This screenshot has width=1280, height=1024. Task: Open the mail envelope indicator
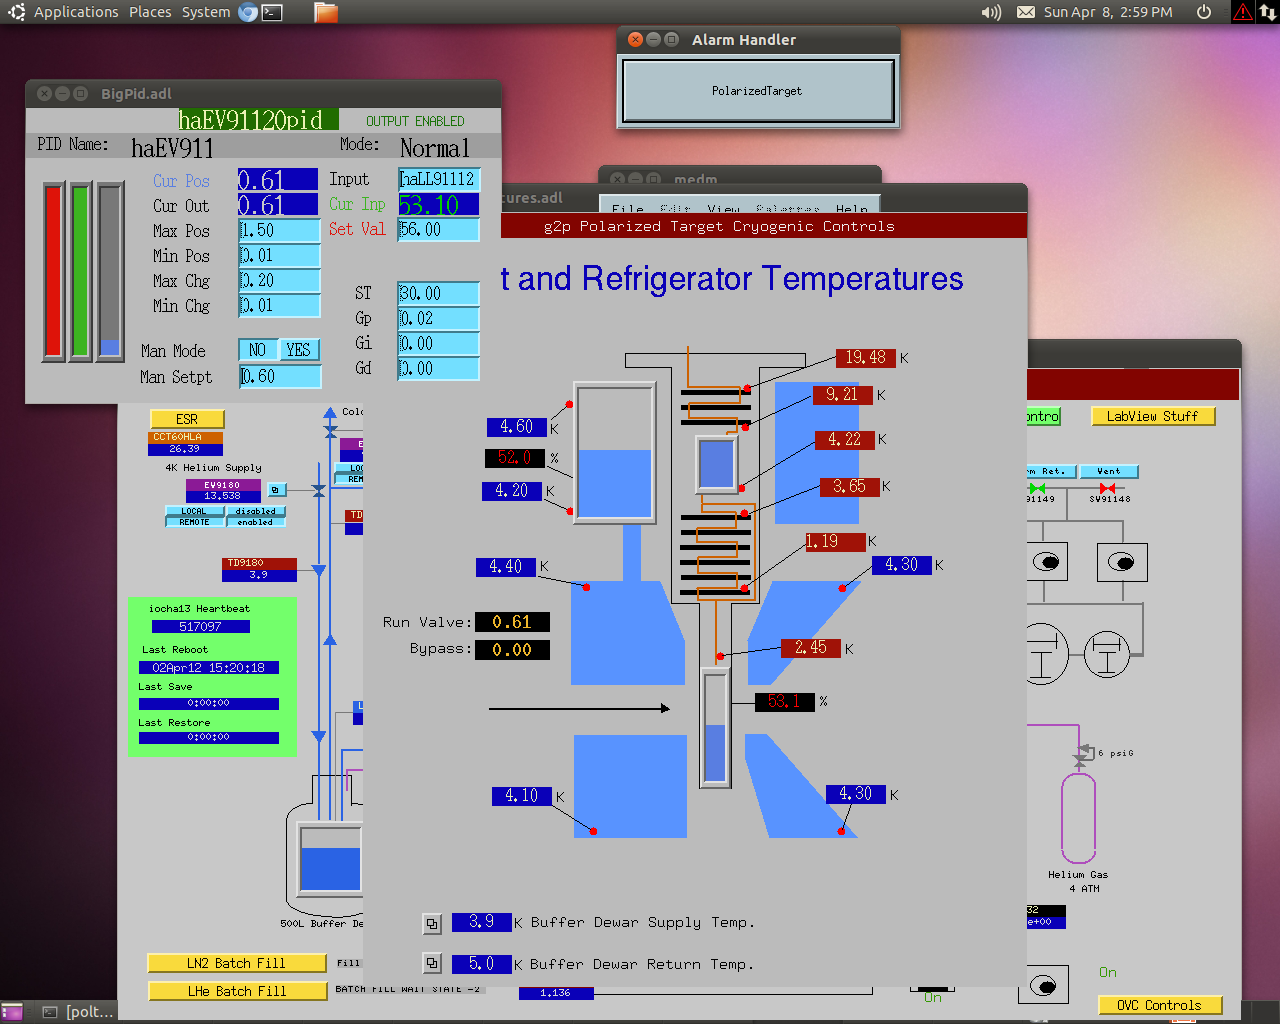click(x=1026, y=12)
